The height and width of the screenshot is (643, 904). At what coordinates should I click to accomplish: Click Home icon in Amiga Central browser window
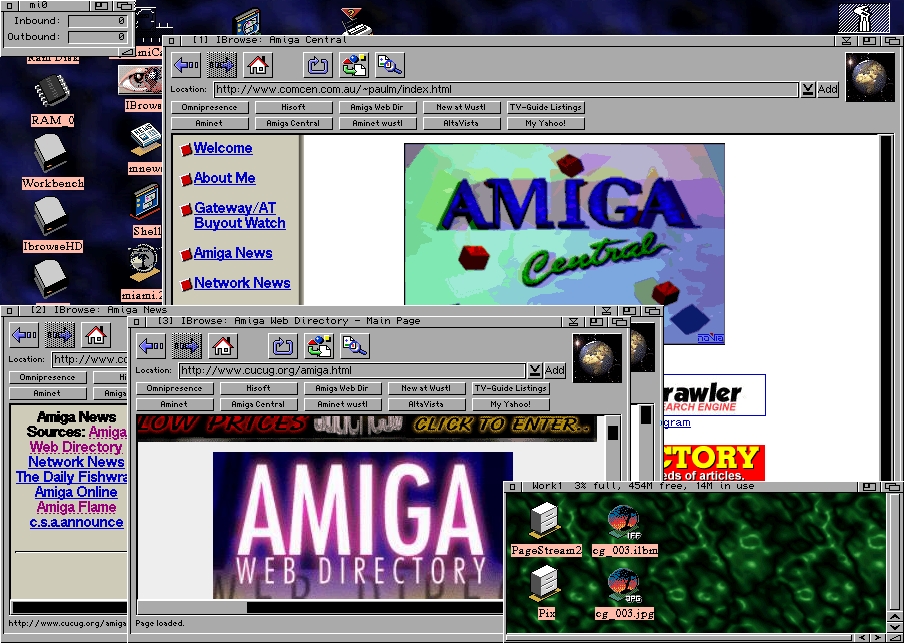point(258,66)
